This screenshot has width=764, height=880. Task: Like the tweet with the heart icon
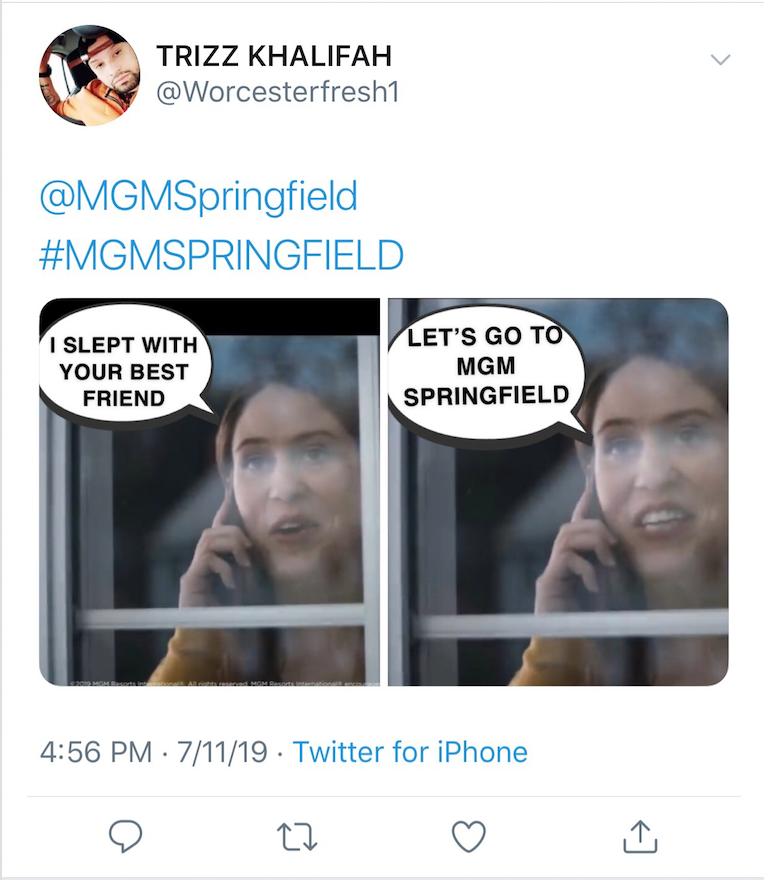[x=469, y=836]
